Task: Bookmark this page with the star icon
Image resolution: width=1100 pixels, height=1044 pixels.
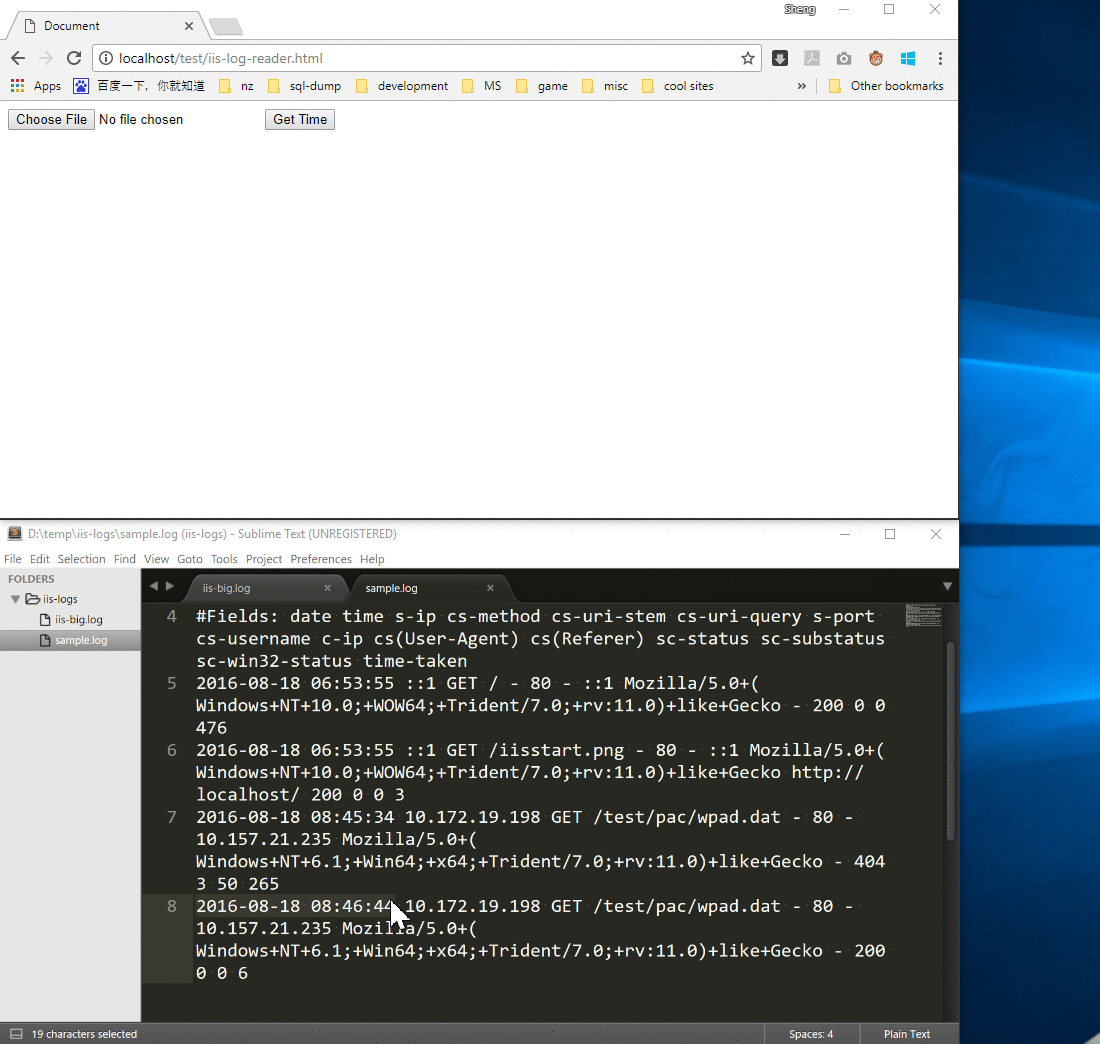Action: point(747,58)
